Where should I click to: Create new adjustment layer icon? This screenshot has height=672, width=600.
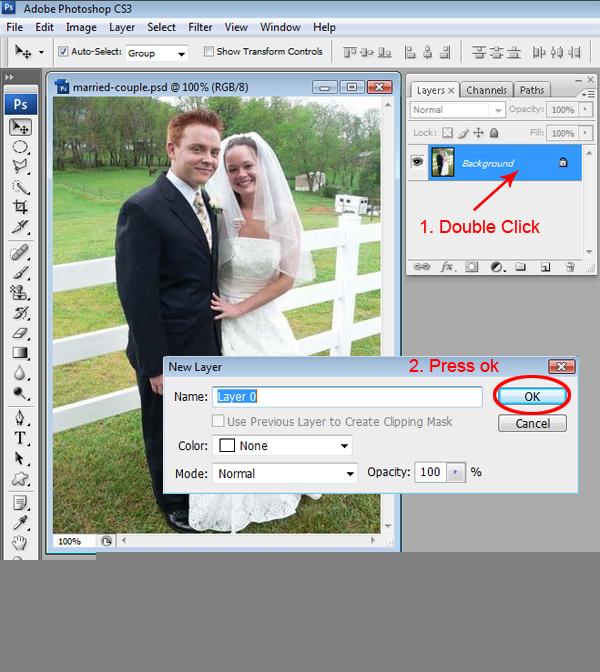pyautogui.click(x=497, y=267)
